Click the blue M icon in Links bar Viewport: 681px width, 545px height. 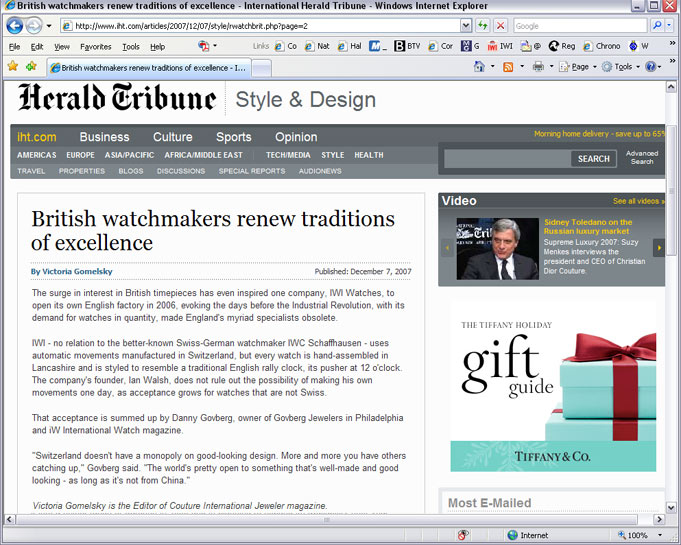[x=377, y=46]
